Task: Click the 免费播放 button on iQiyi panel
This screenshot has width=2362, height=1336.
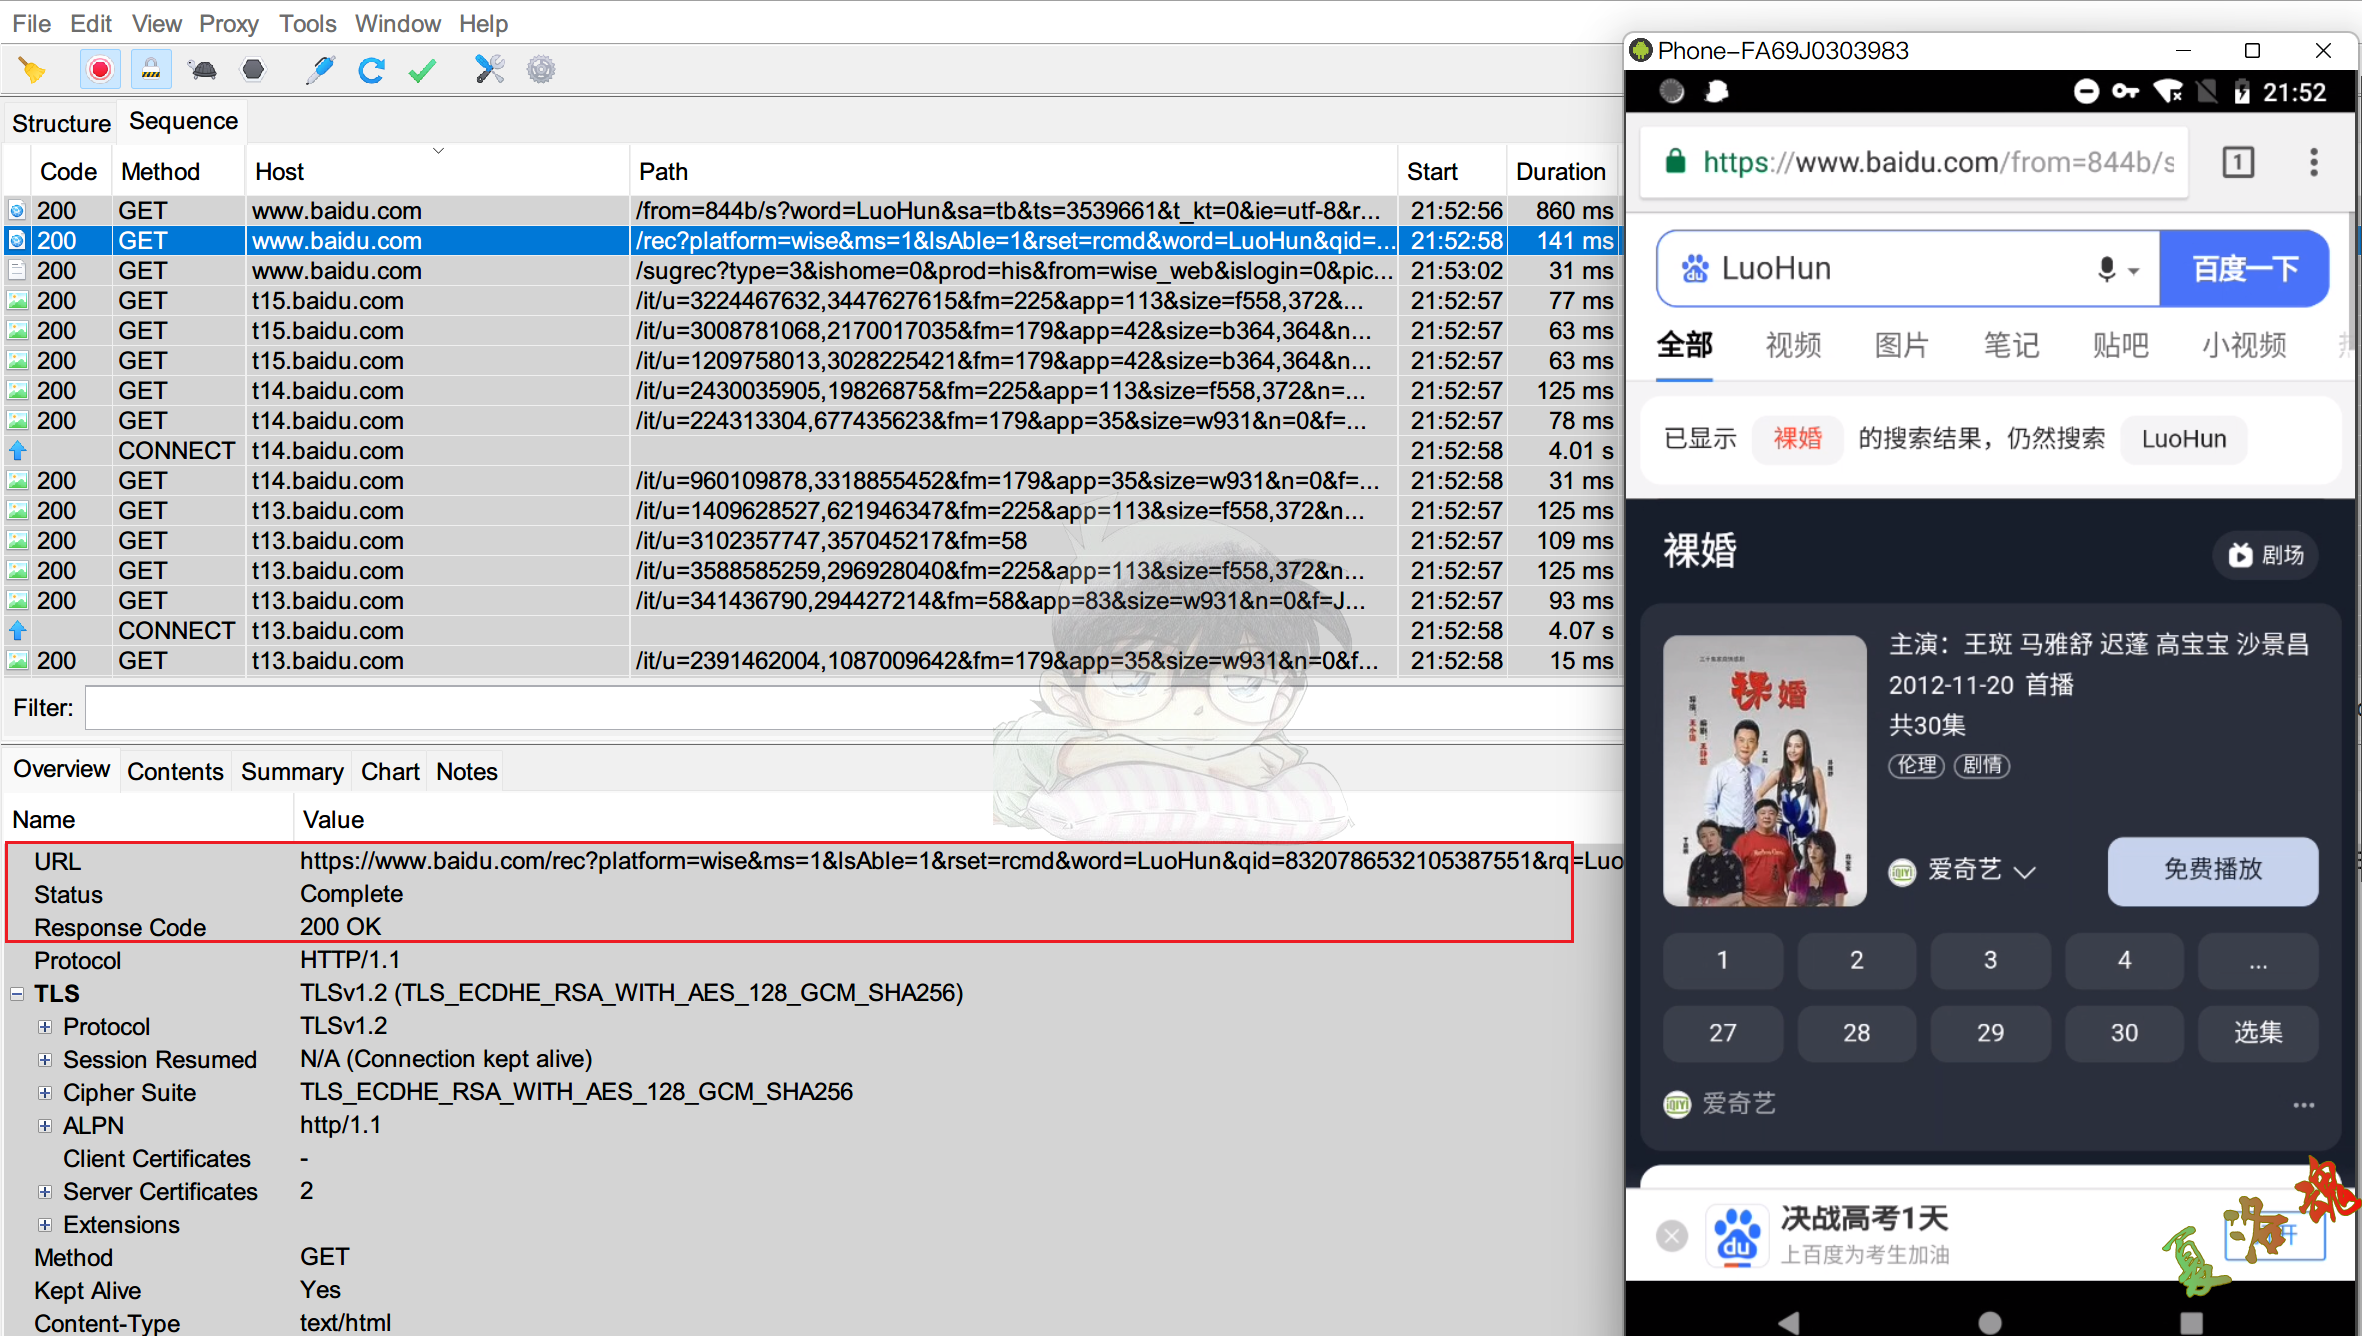Action: [x=2208, y=872]
